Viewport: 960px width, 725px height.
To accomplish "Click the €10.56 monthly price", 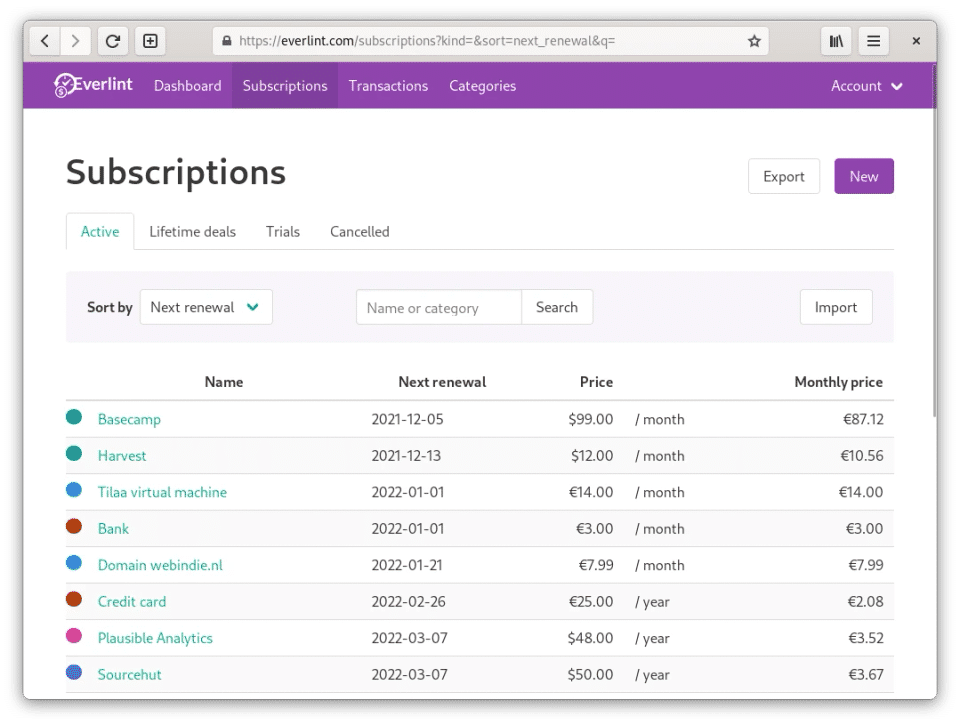I will pyautogui.click(x=861, y=456).
